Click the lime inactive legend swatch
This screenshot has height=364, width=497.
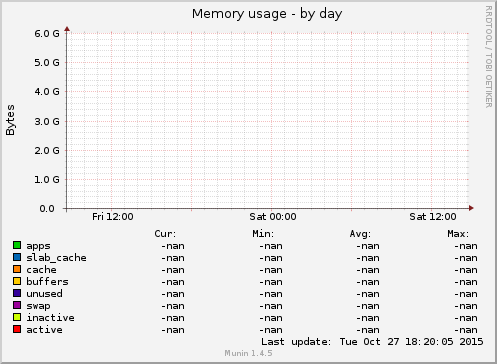click(17, 317)
